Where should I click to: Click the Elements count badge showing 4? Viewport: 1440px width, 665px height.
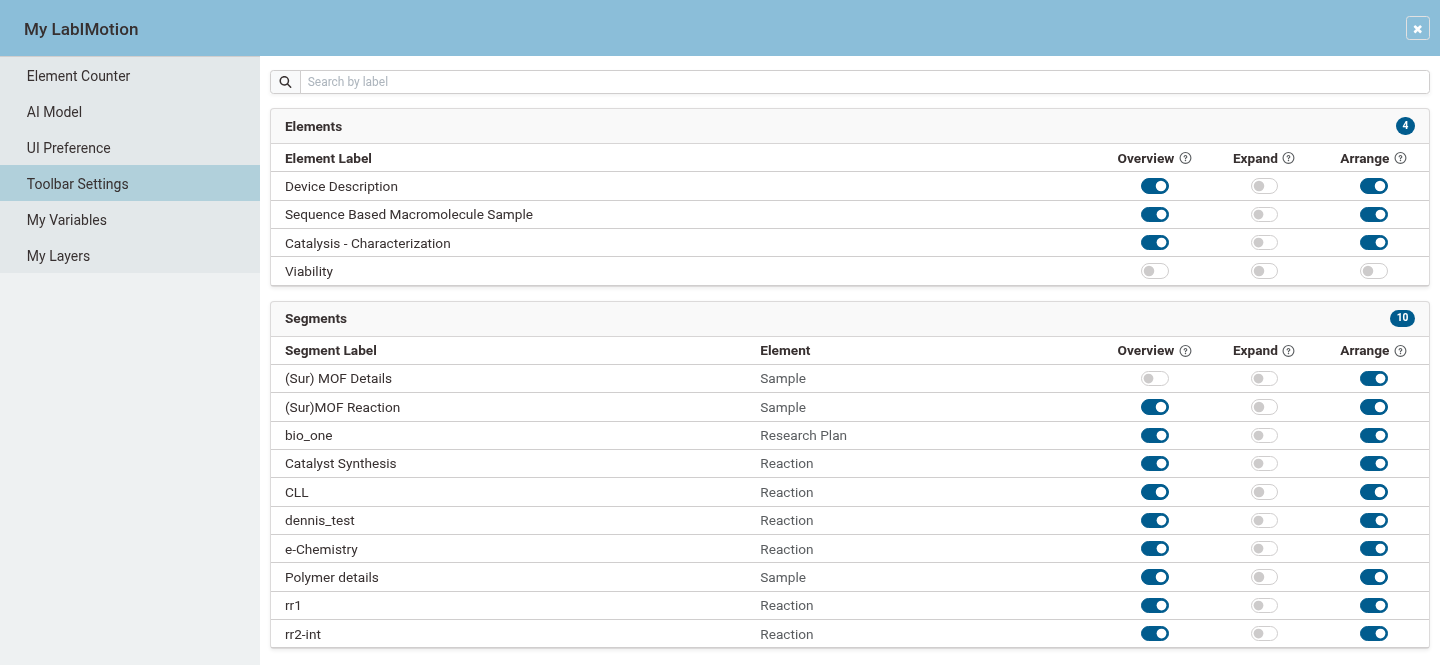1405,126
